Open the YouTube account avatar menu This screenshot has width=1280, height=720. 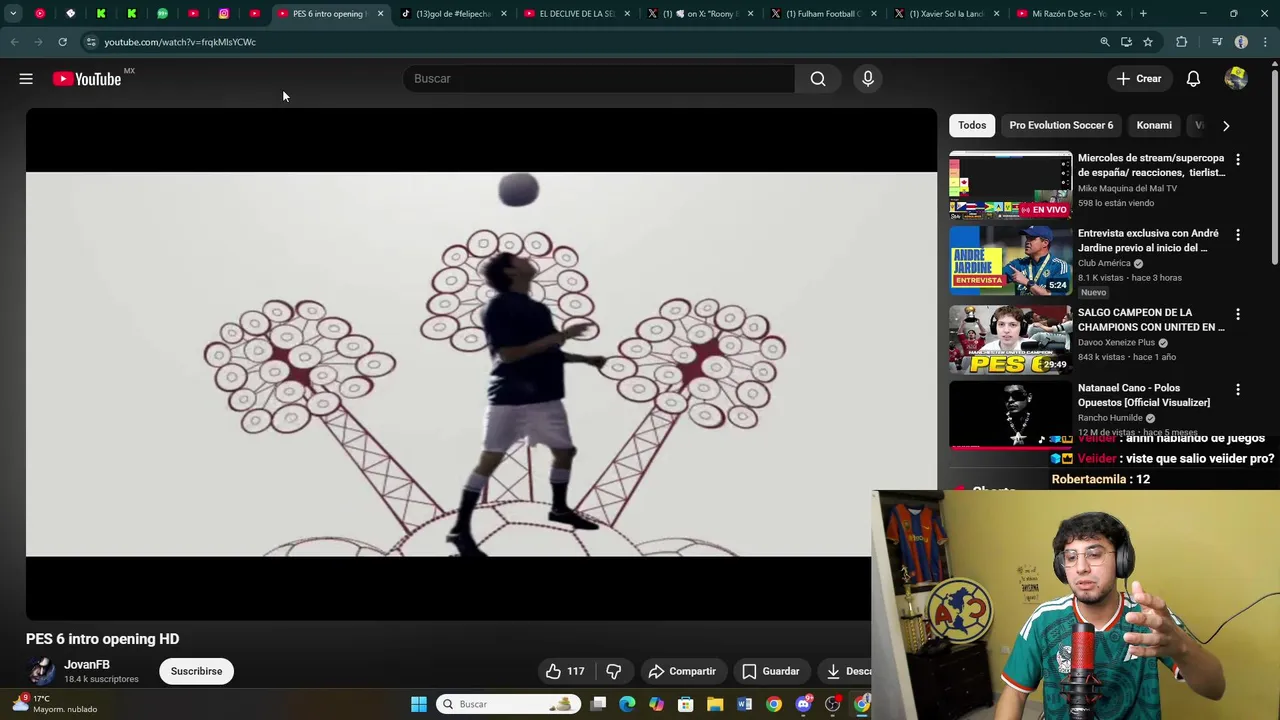click(x=1236, y=79)
